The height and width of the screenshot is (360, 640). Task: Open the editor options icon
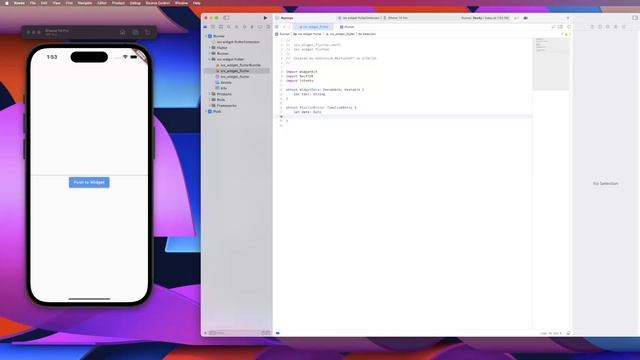point(560,27)
